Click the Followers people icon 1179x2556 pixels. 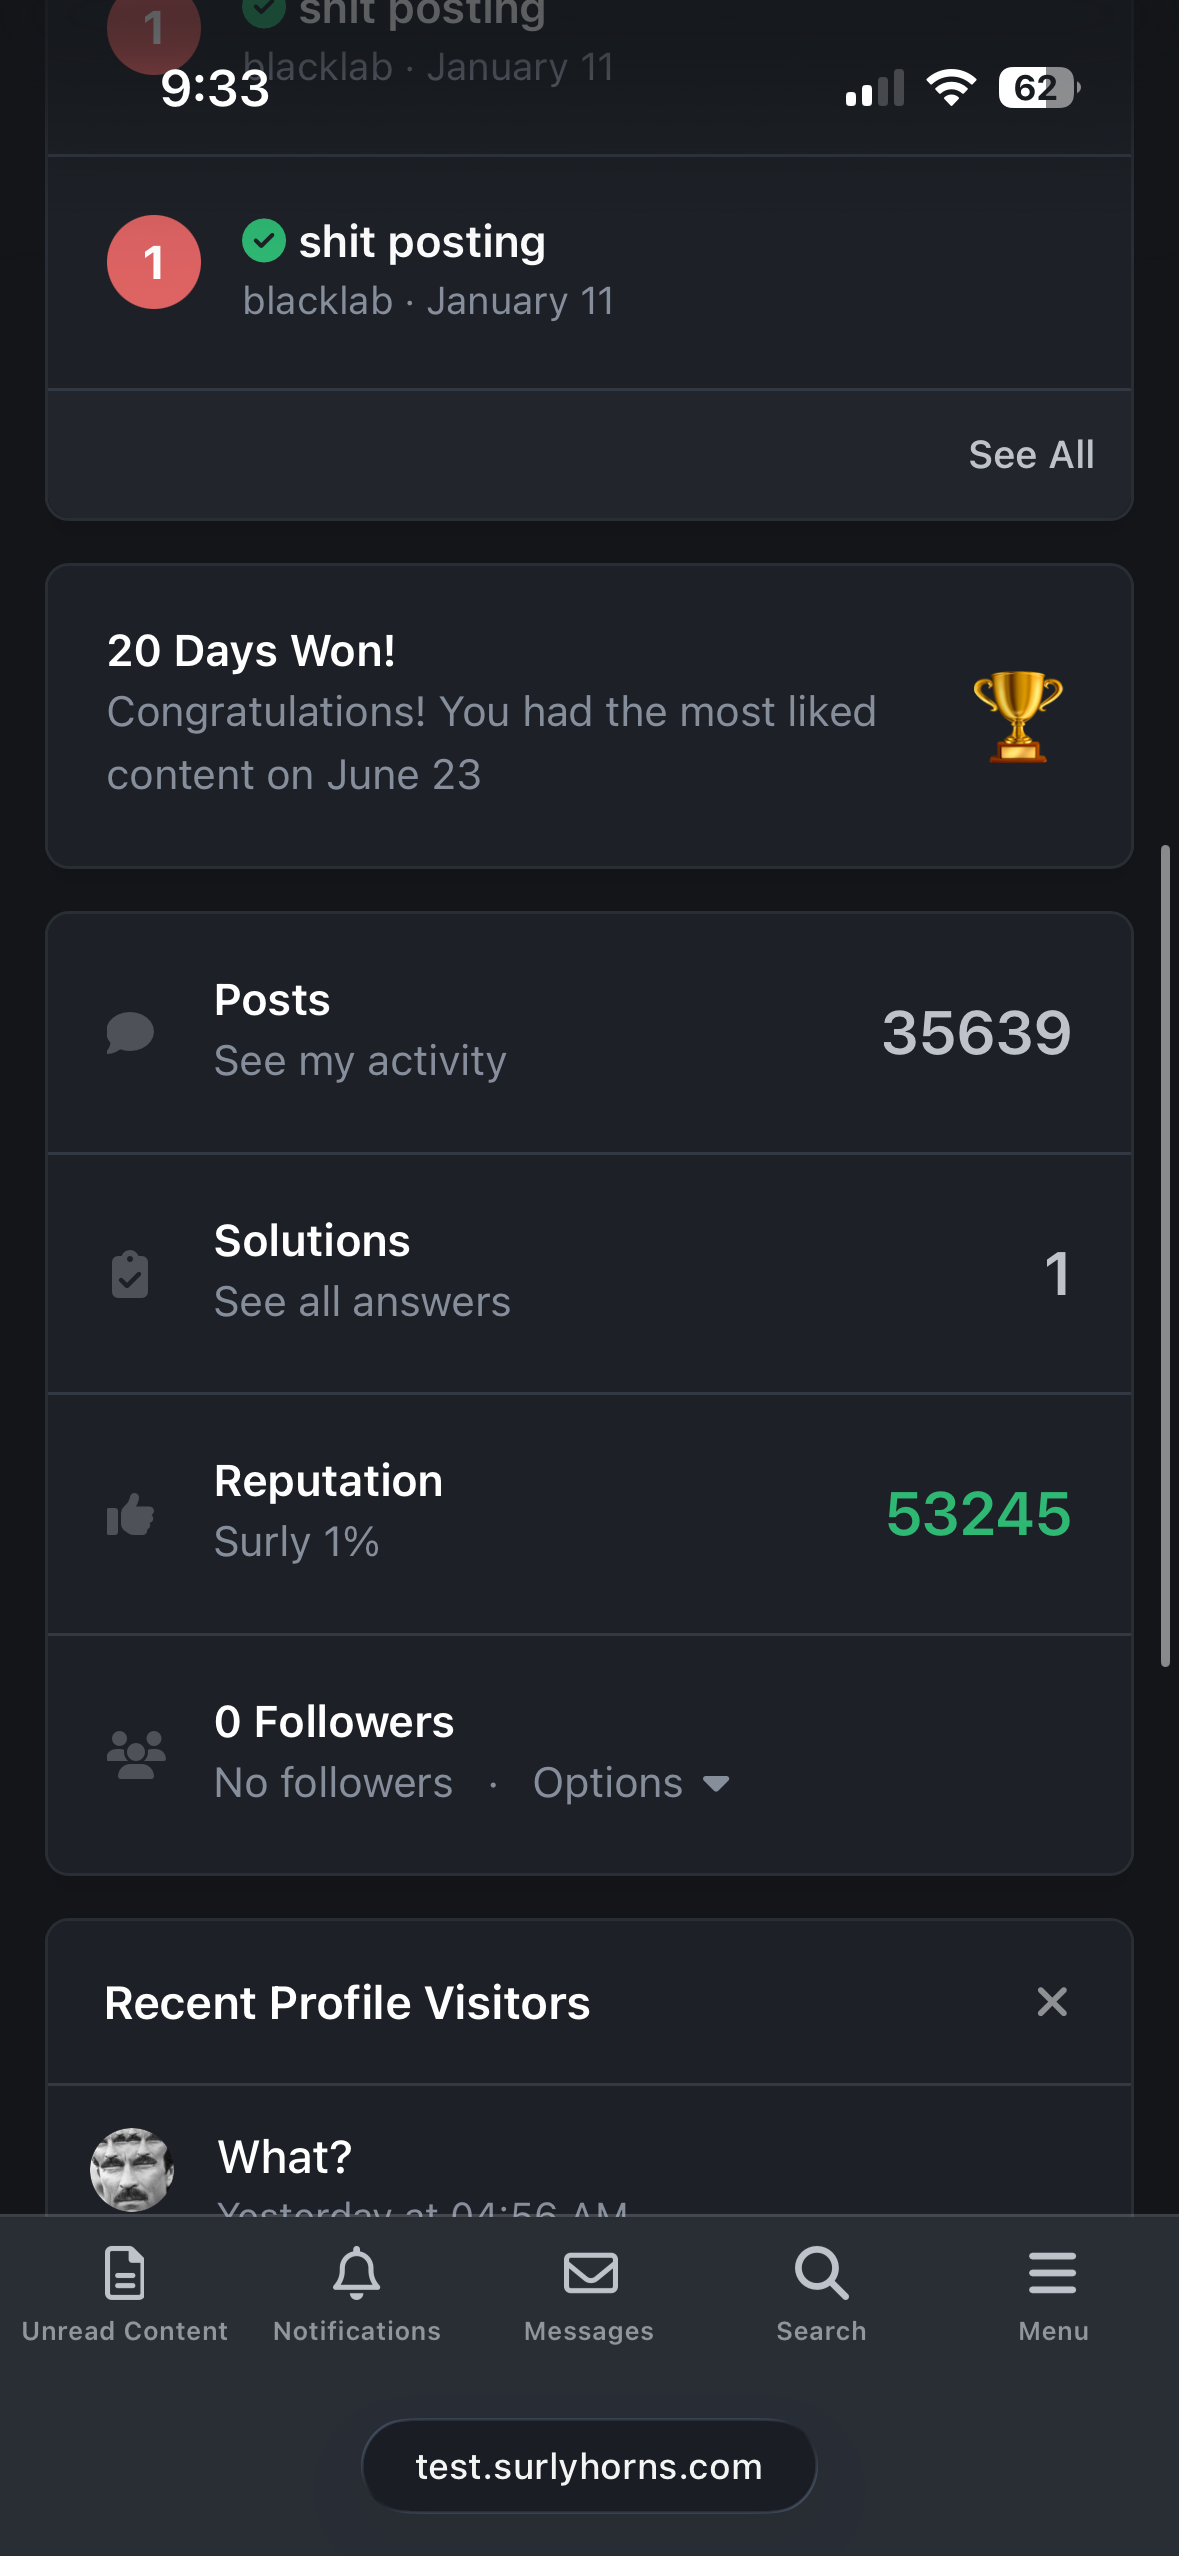click(x=135, y=1754)
